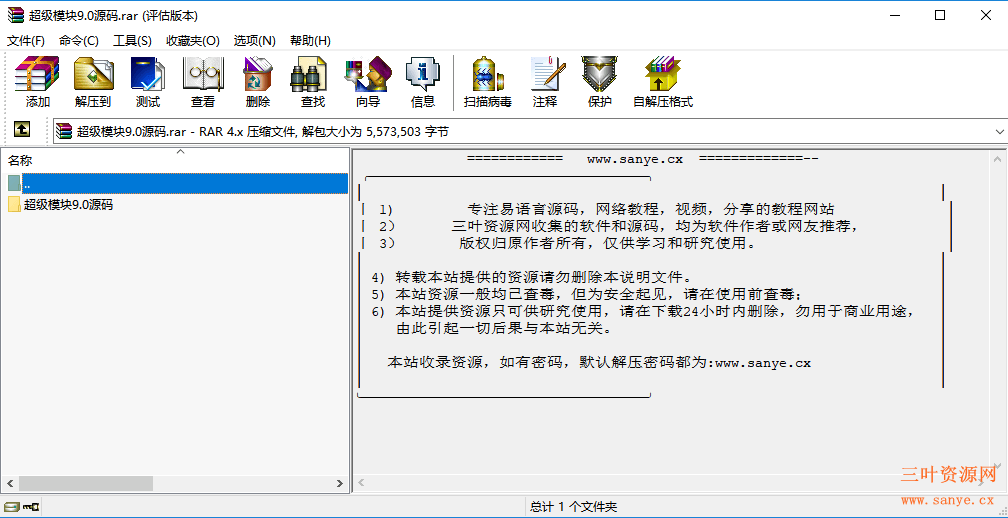Click comment line 6) 本站提供资源
1008x518 pixels.
643,312
